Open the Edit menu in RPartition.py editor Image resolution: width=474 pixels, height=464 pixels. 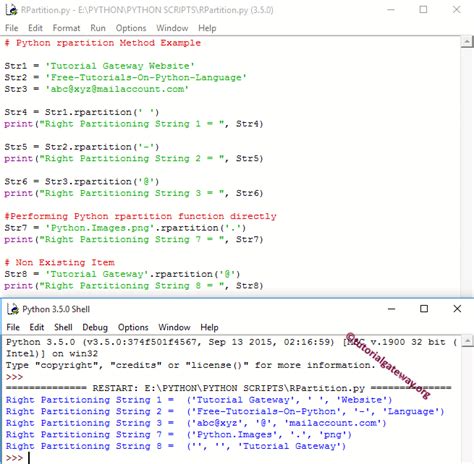(35, 28)
